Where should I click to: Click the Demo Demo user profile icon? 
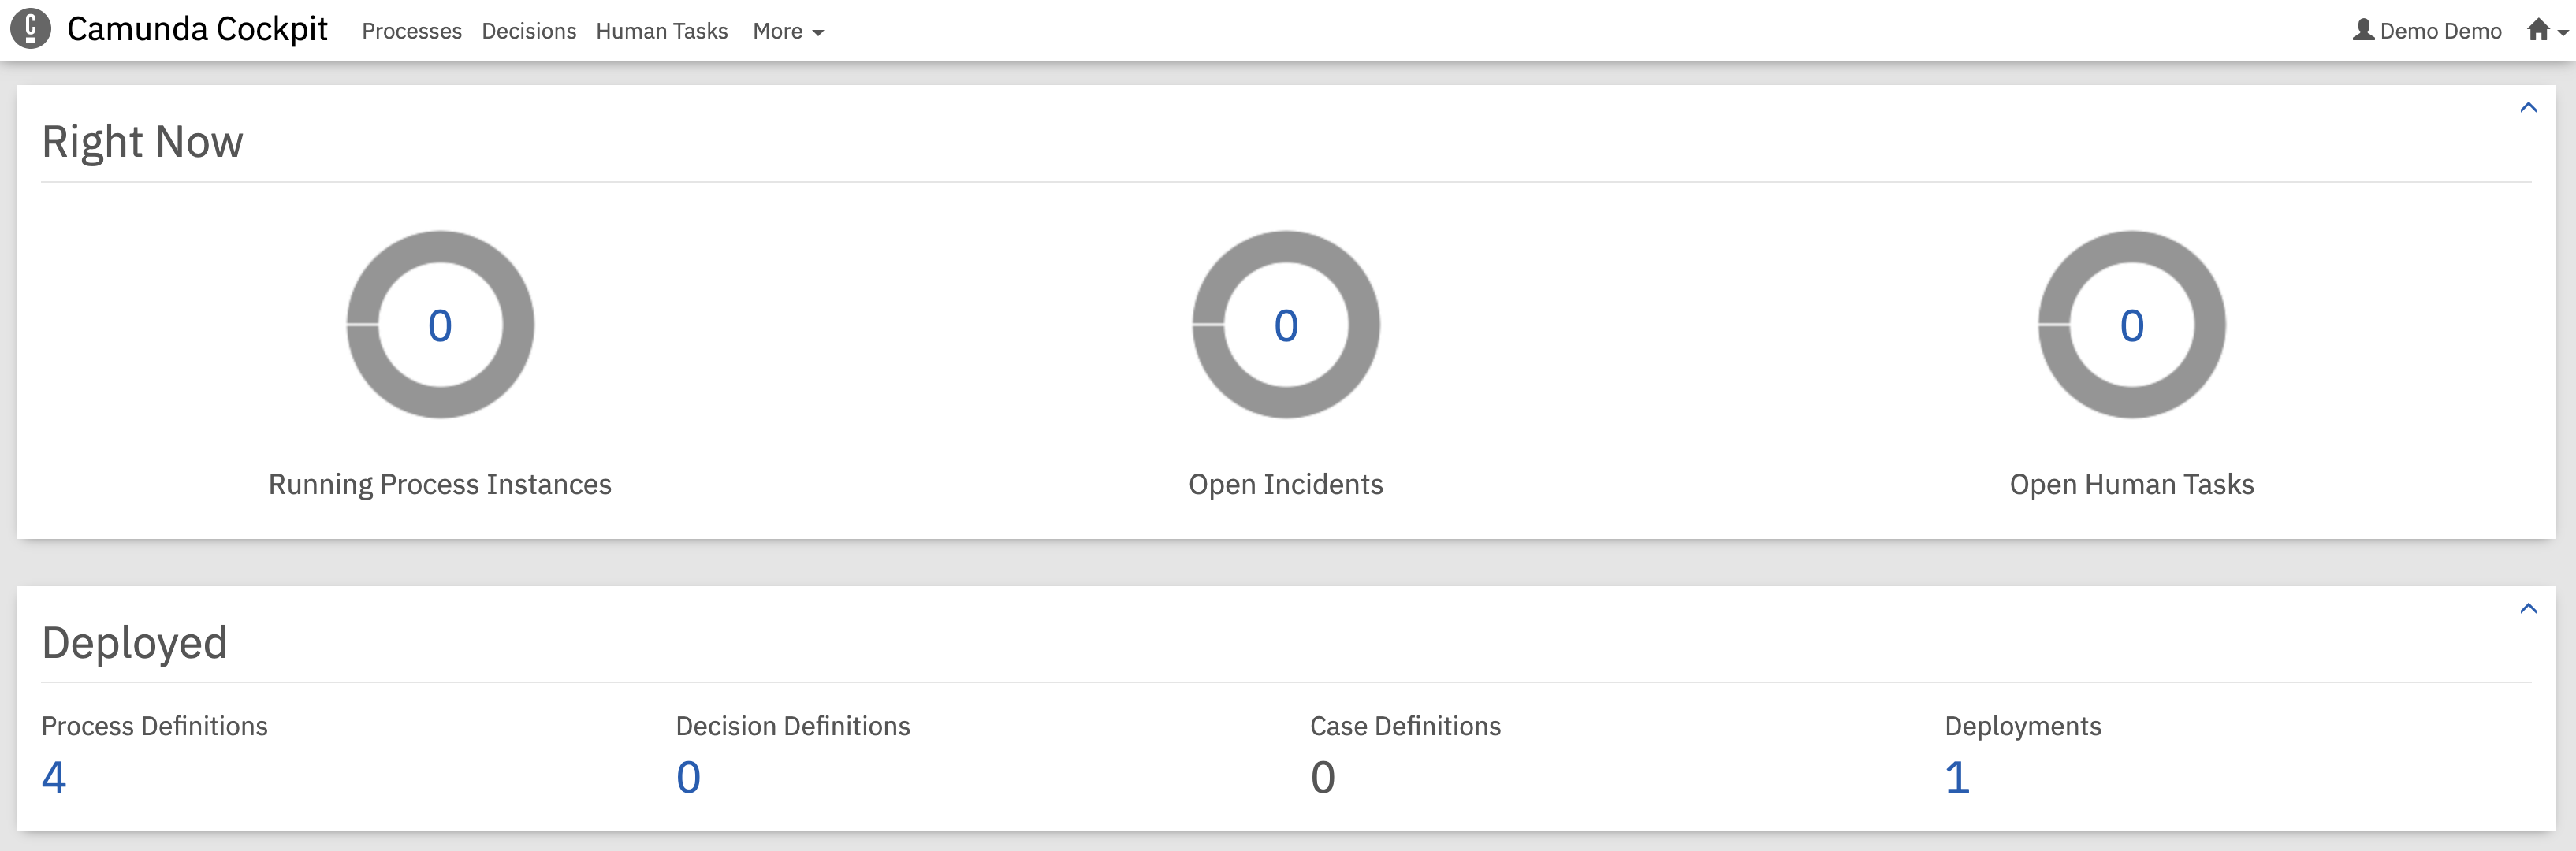point(2363,30)
